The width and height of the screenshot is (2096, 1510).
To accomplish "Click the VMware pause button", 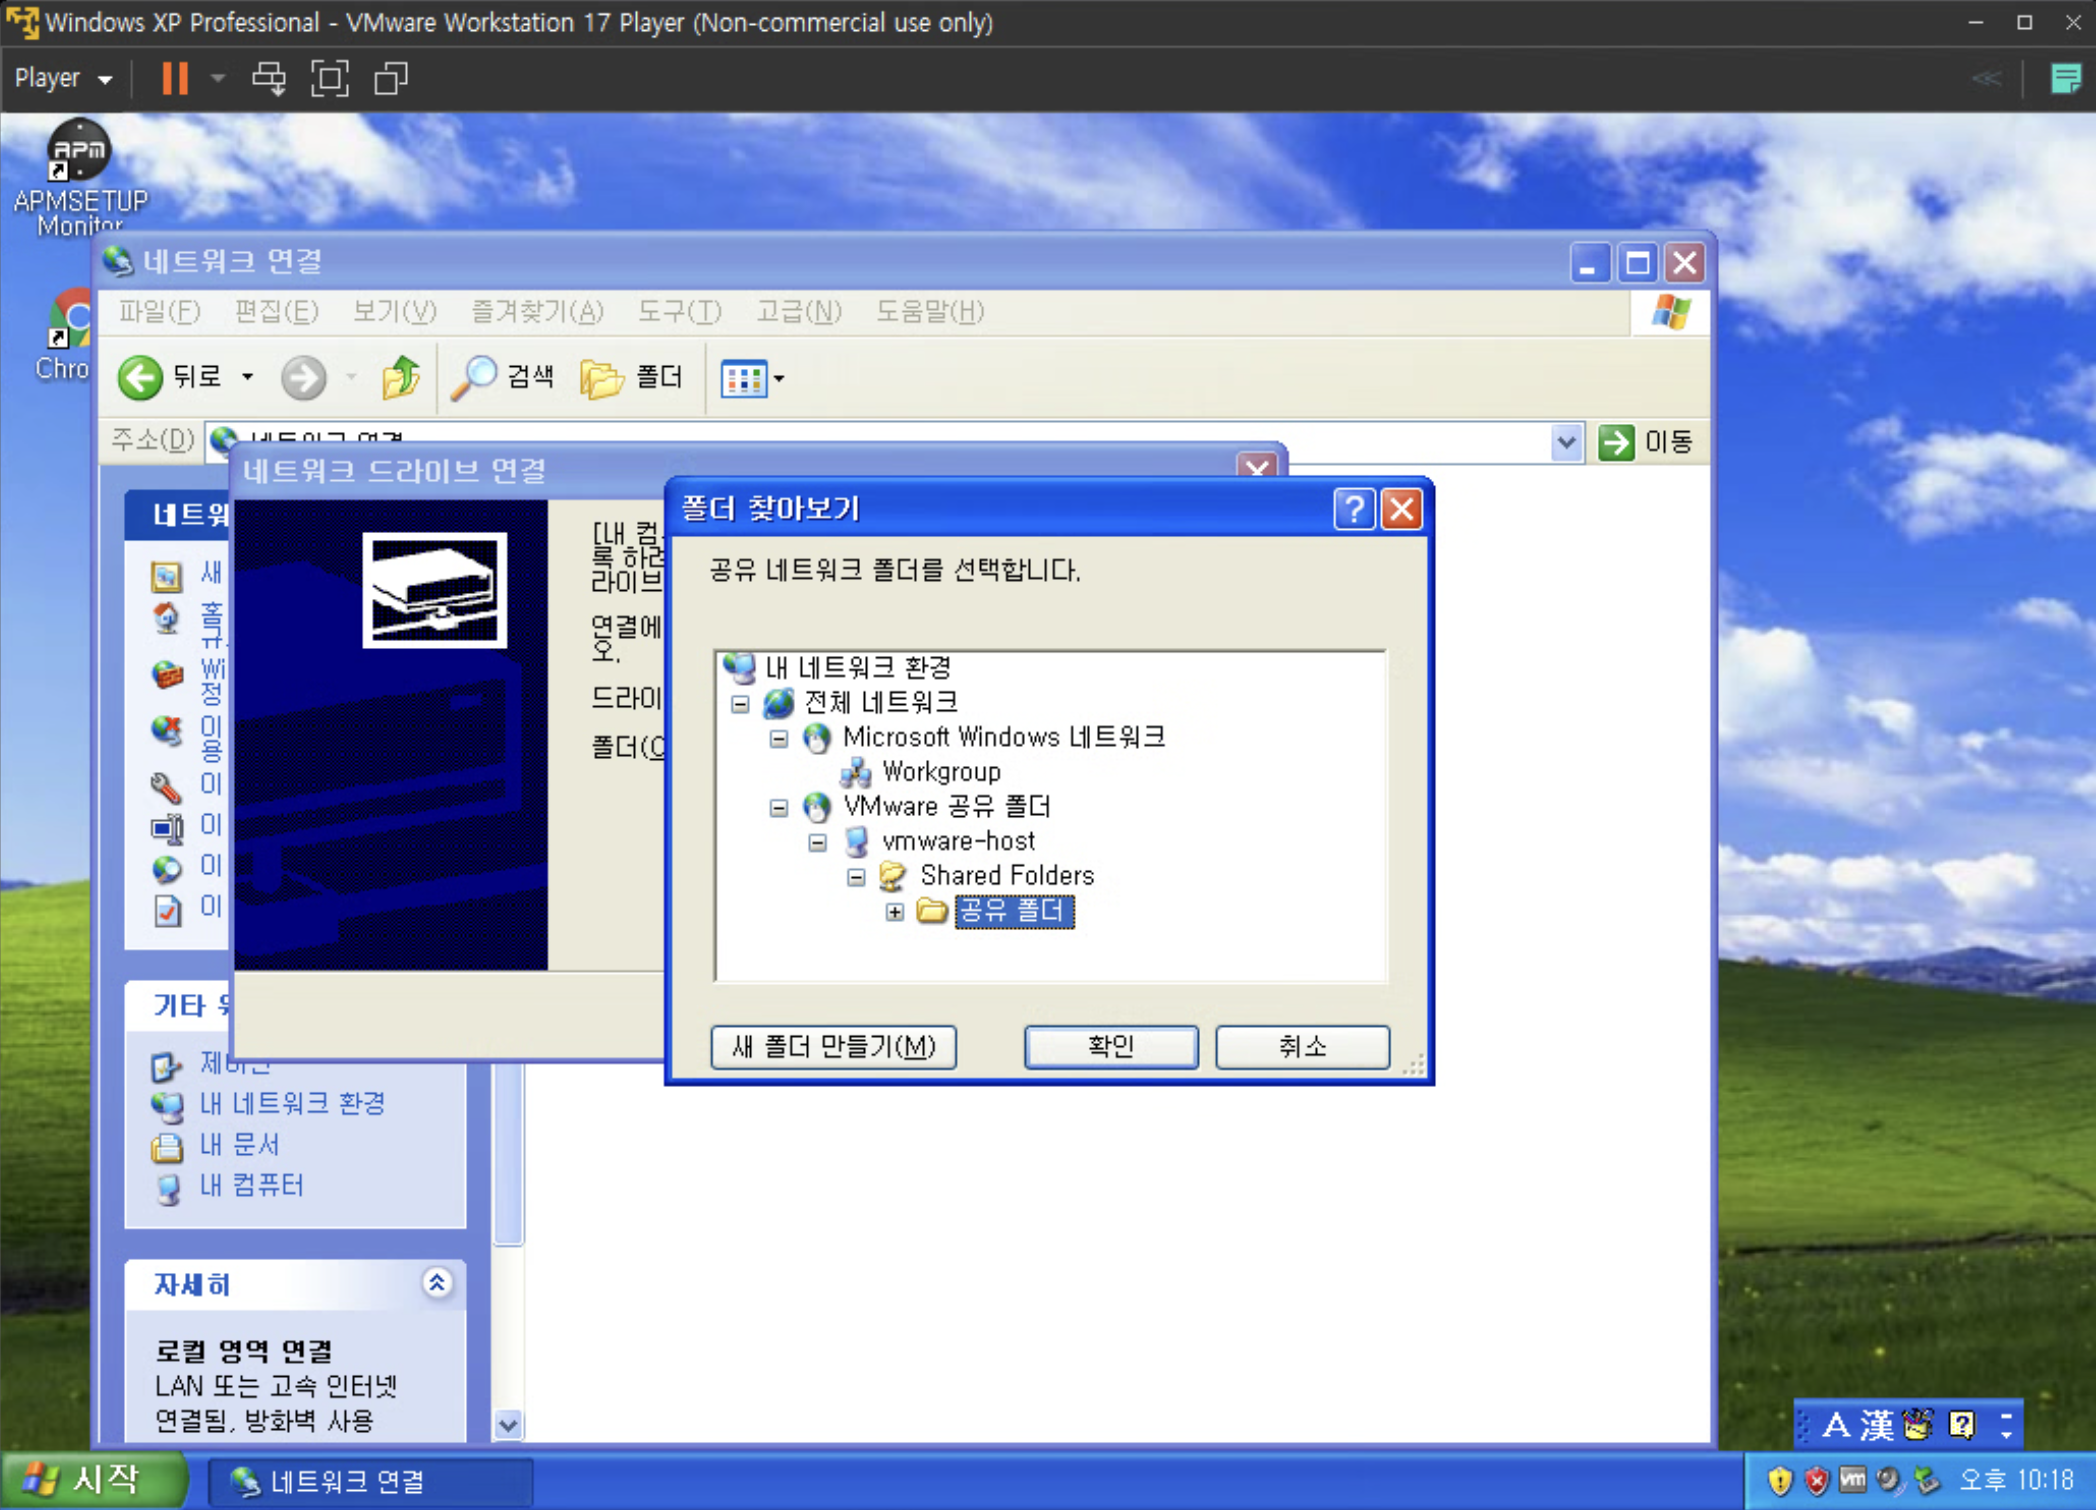I will click(x=175, y=78).
